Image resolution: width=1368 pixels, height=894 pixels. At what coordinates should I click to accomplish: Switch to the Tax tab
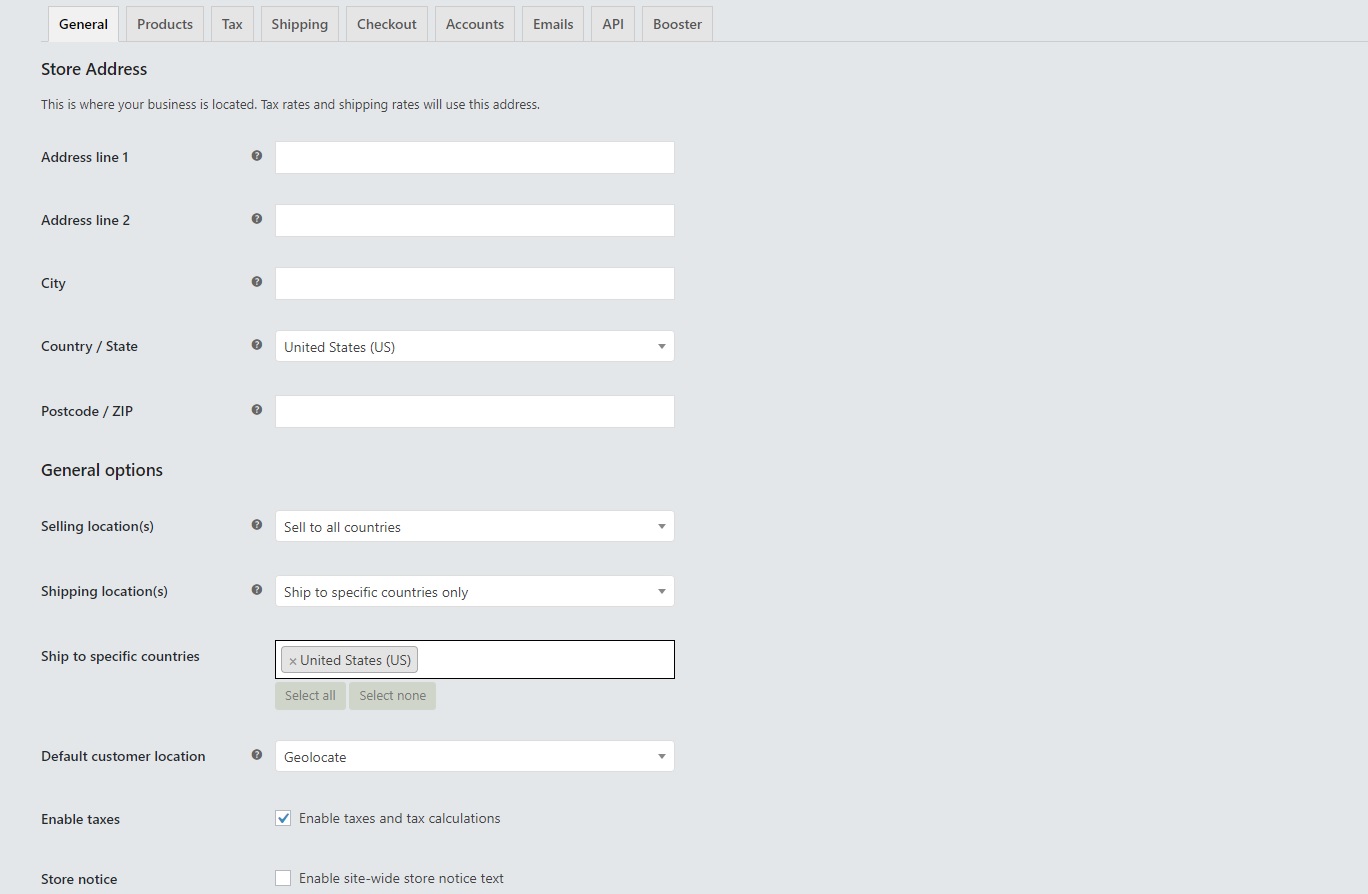tap(232, 24)
